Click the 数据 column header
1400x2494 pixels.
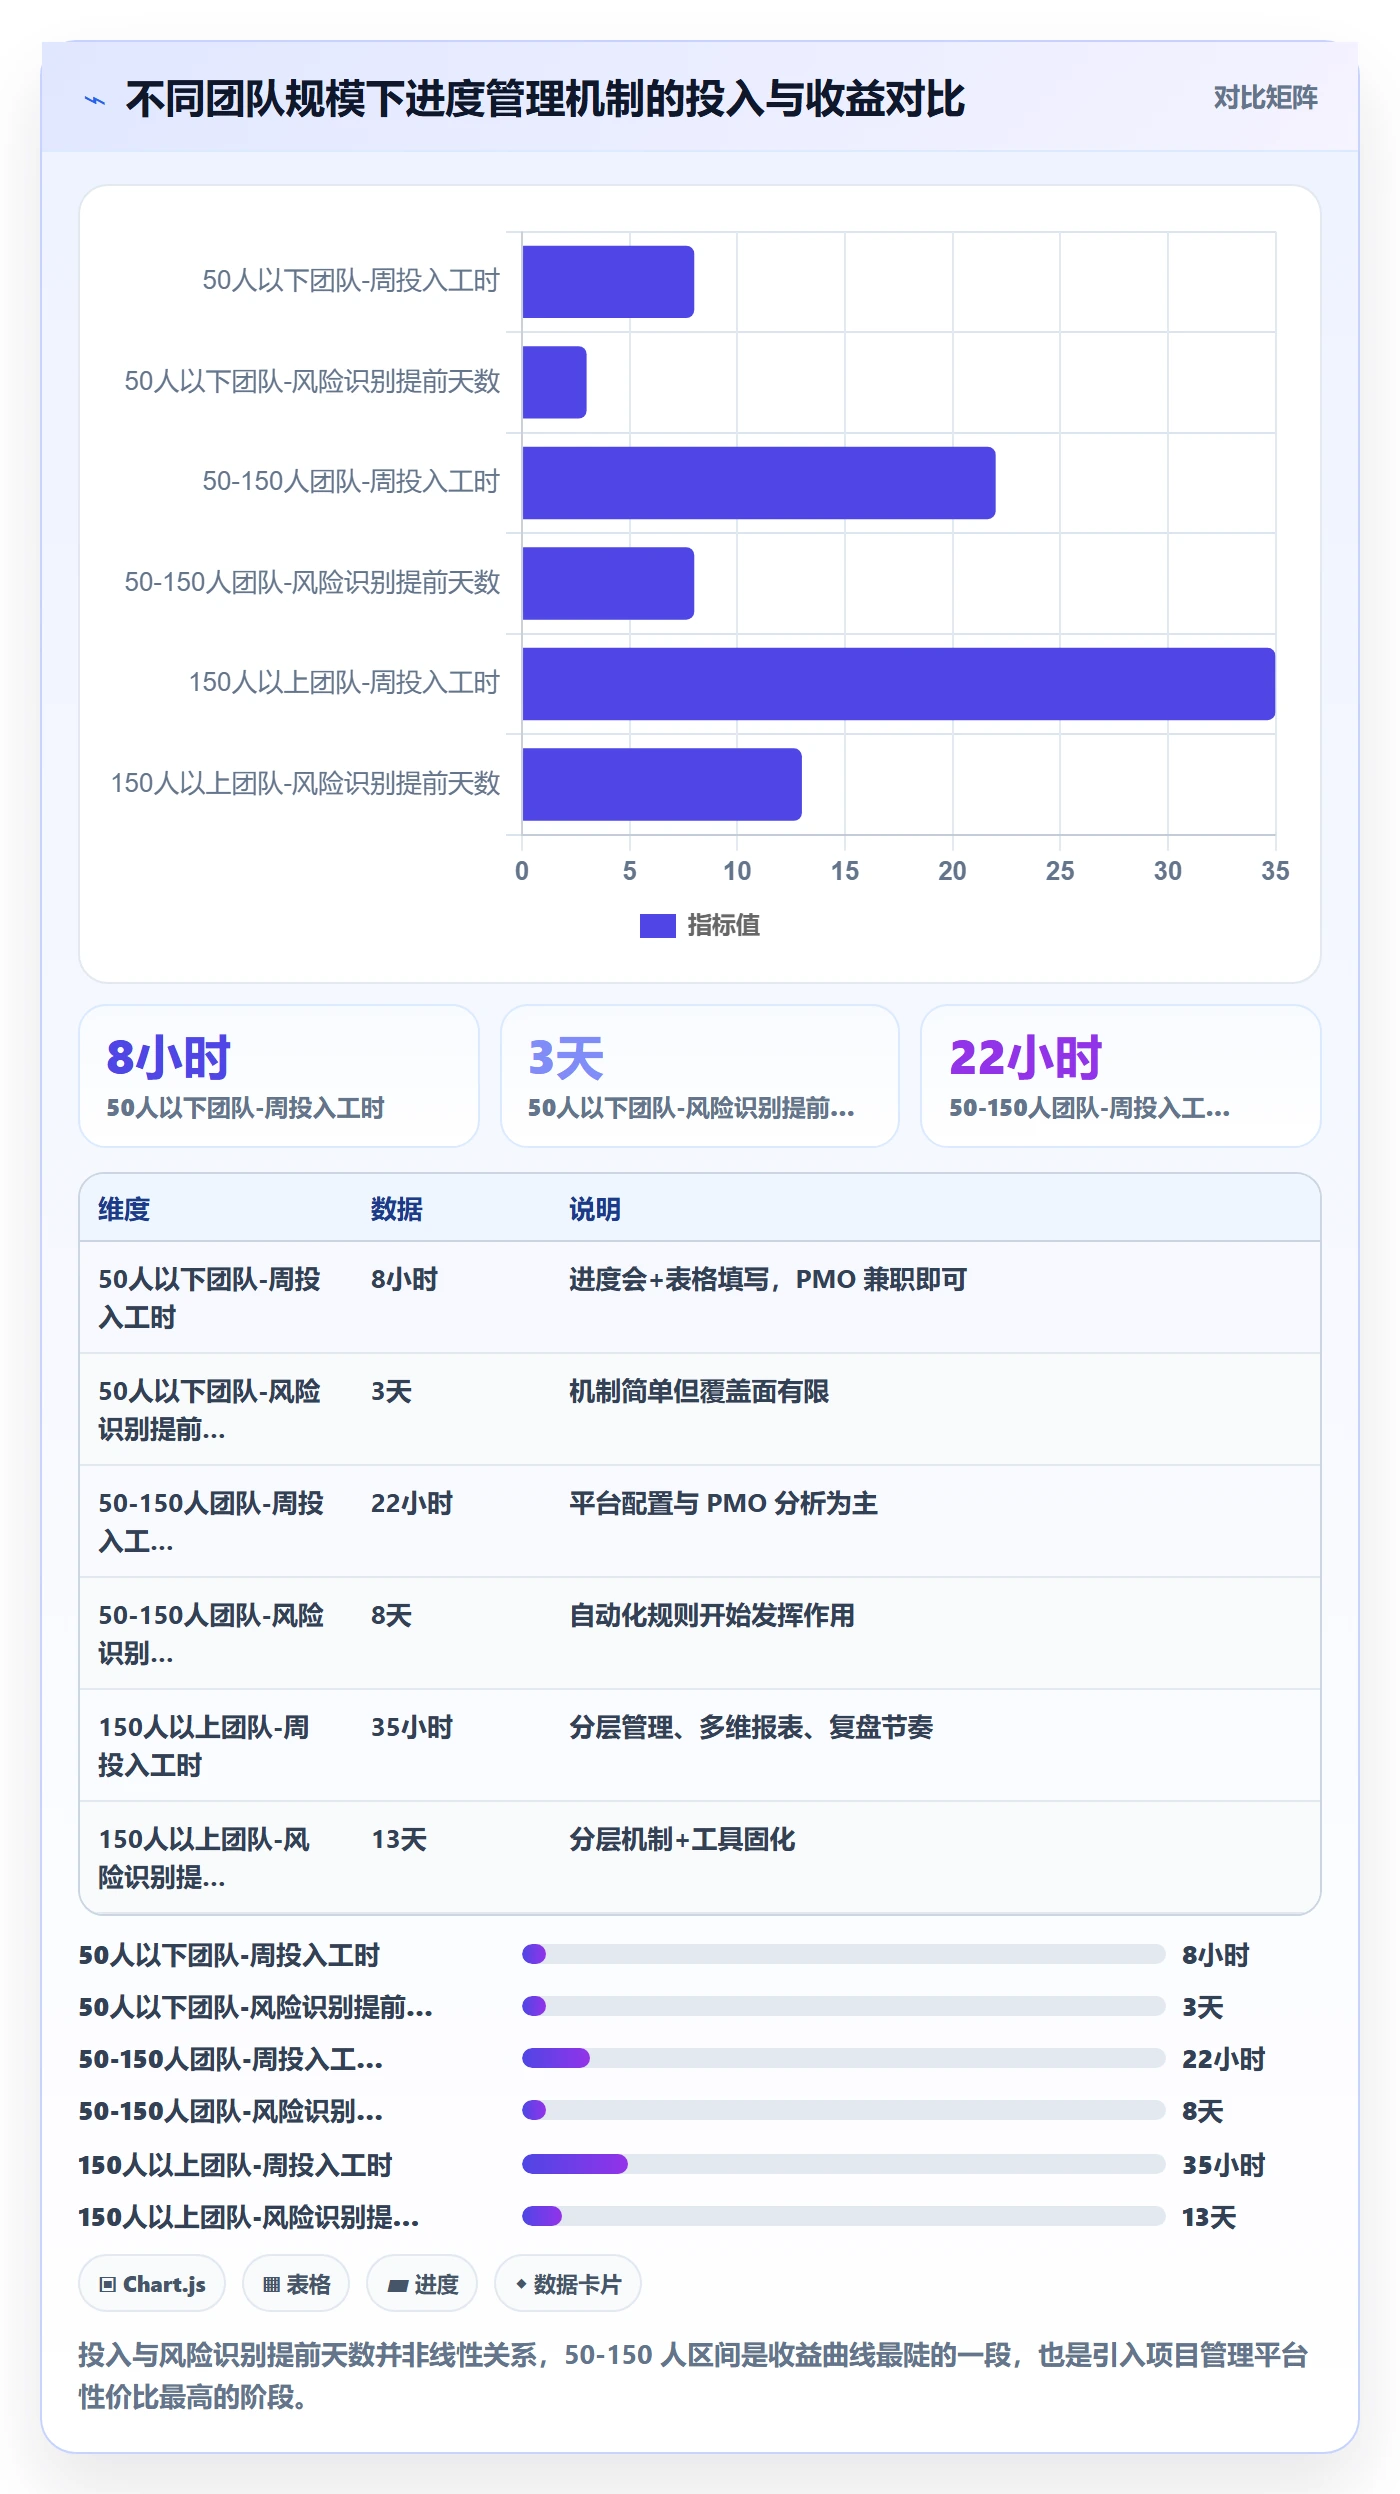(x=396, y=1209)
